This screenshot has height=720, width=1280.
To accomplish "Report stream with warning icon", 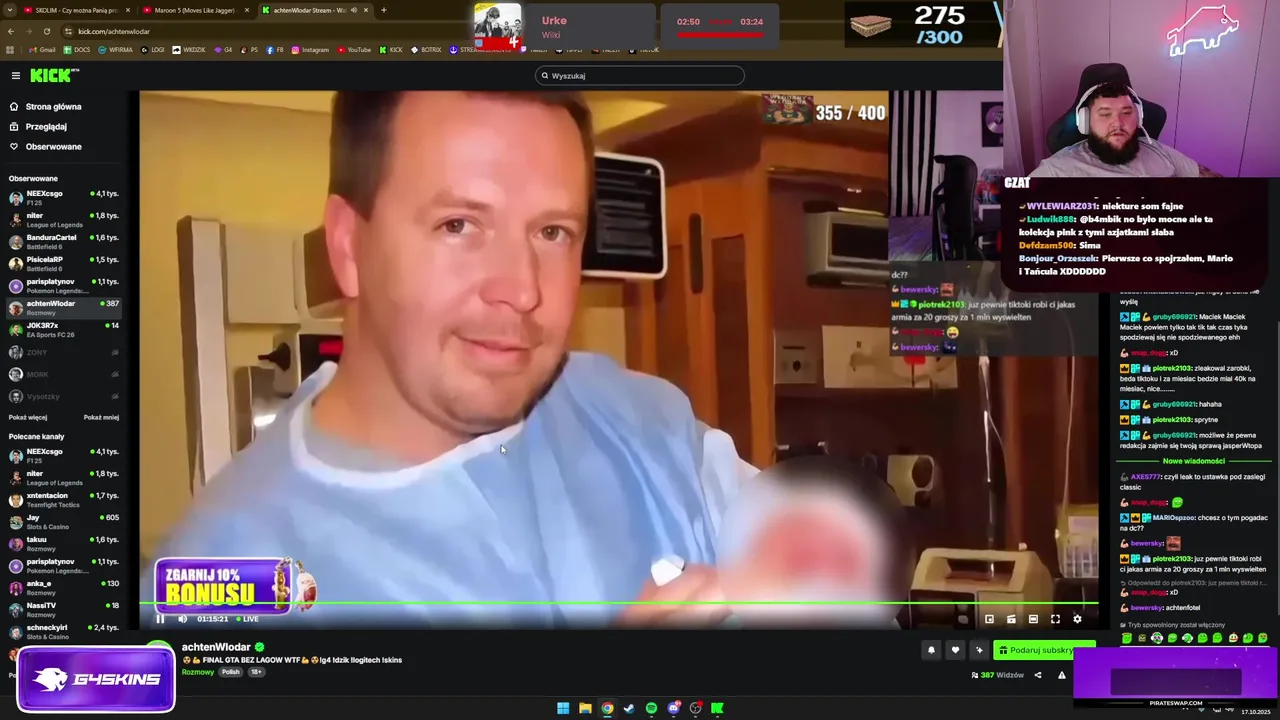I will click(1062, 675).
